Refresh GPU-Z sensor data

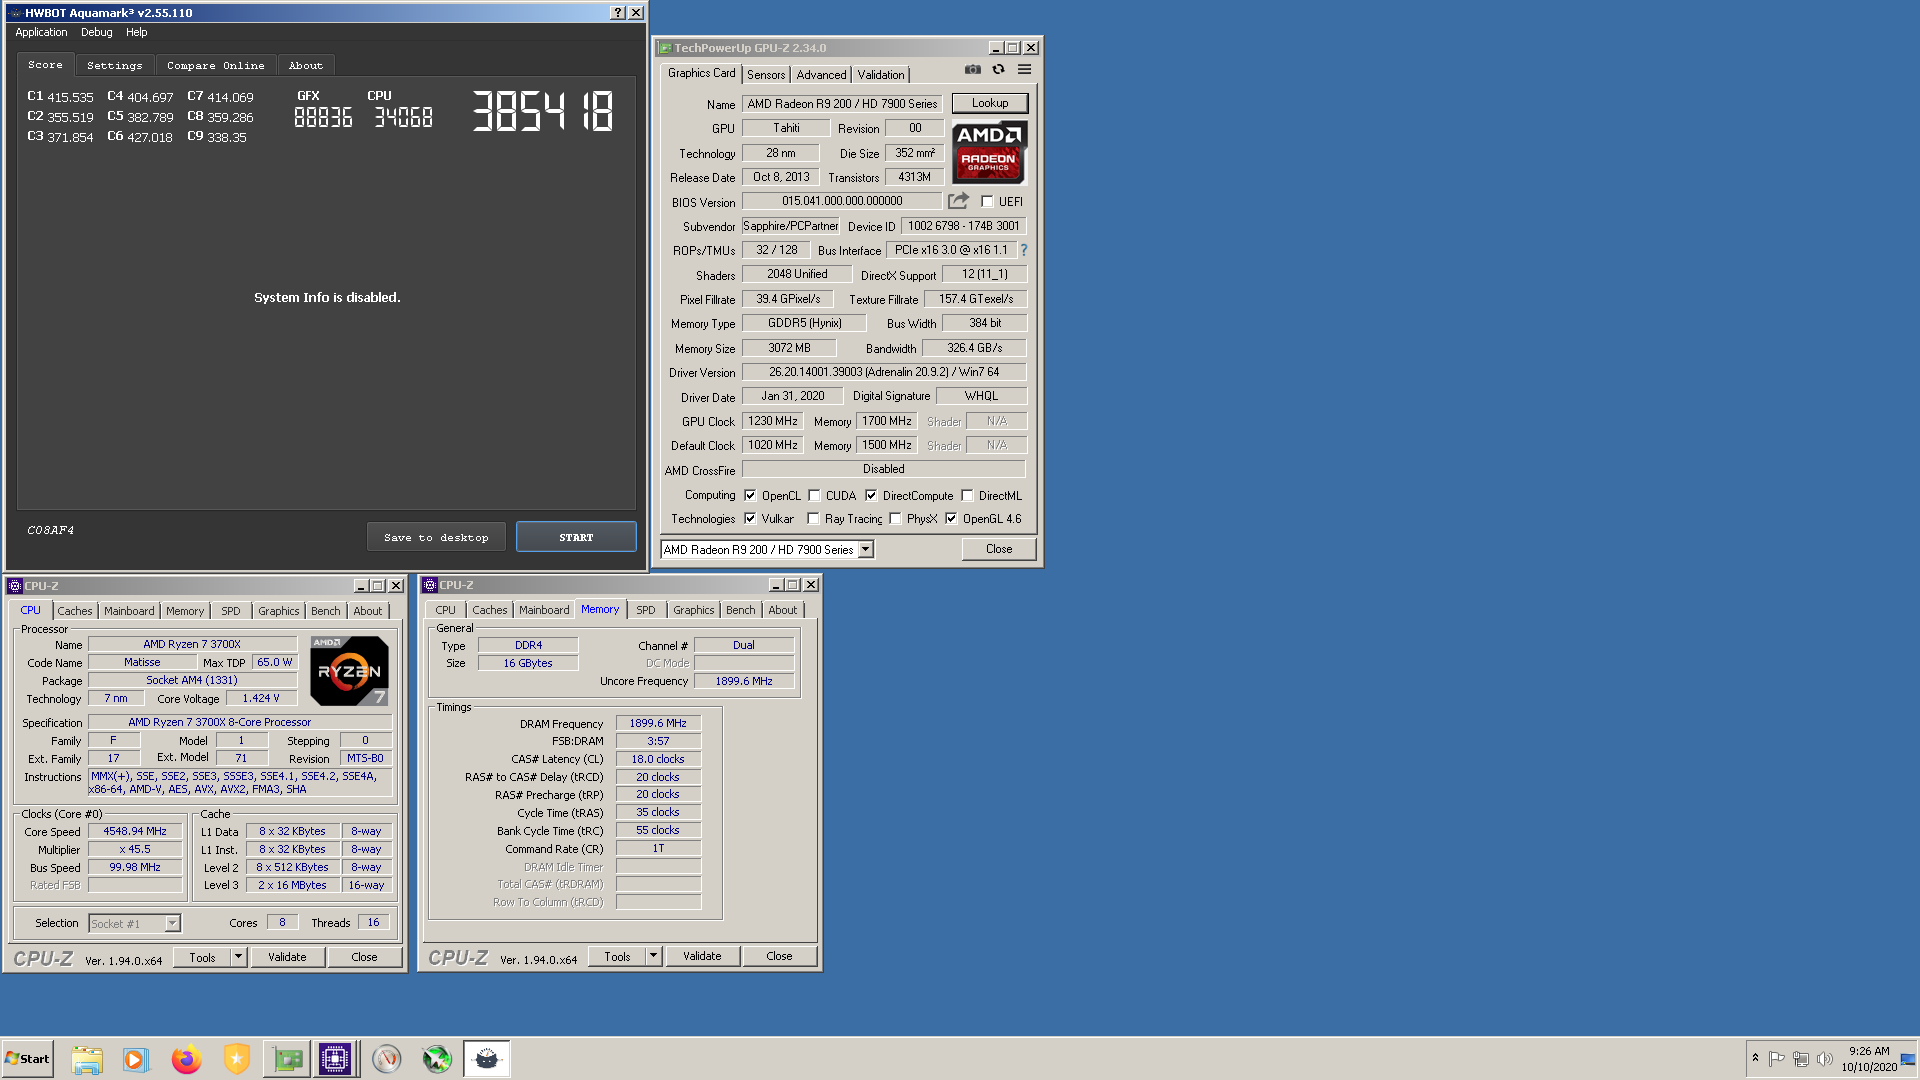998,69
